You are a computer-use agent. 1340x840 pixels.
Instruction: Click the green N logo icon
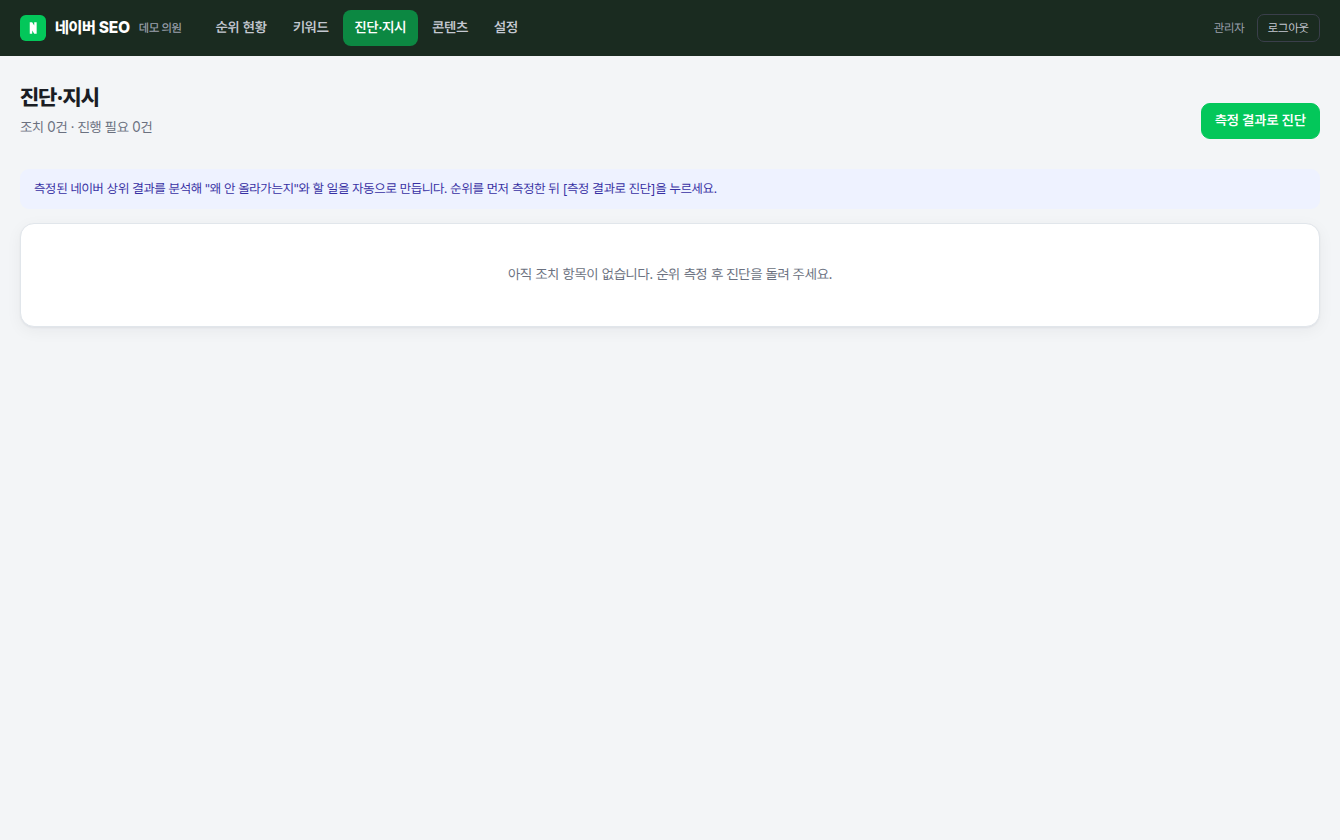tap(33, 28)
